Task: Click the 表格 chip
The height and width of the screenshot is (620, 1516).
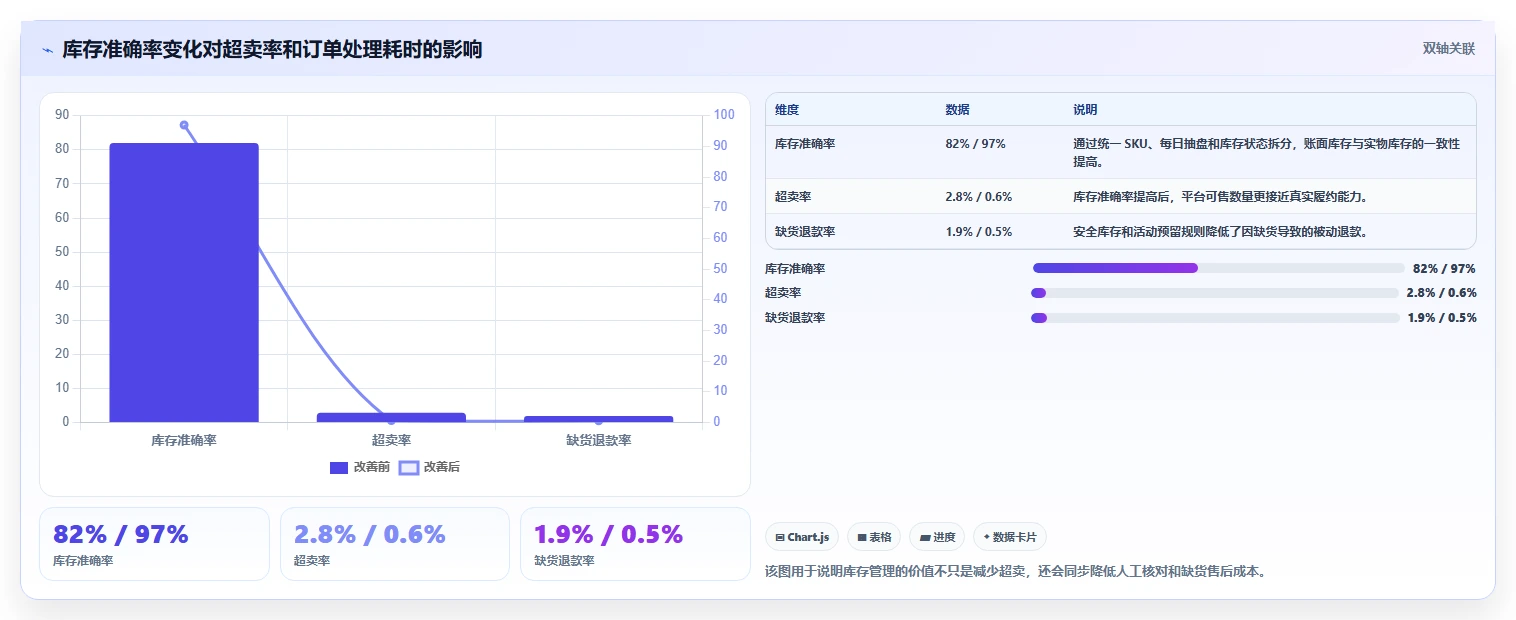Action: point(874,537)
